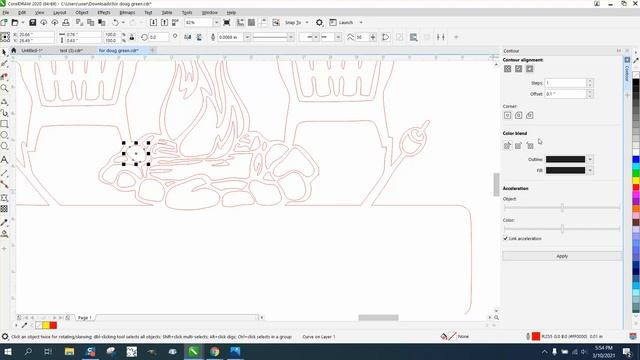This screenshot has width=640, height=360.
Task: Click the Paste icon in the toolbar
Action: click(102, 22)
